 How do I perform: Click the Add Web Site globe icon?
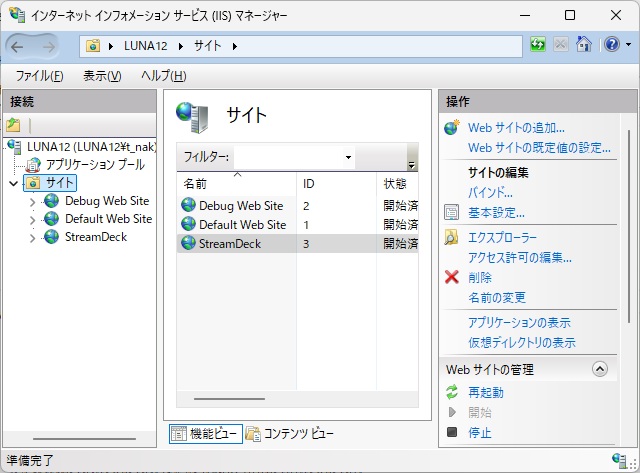click(451, 127)
